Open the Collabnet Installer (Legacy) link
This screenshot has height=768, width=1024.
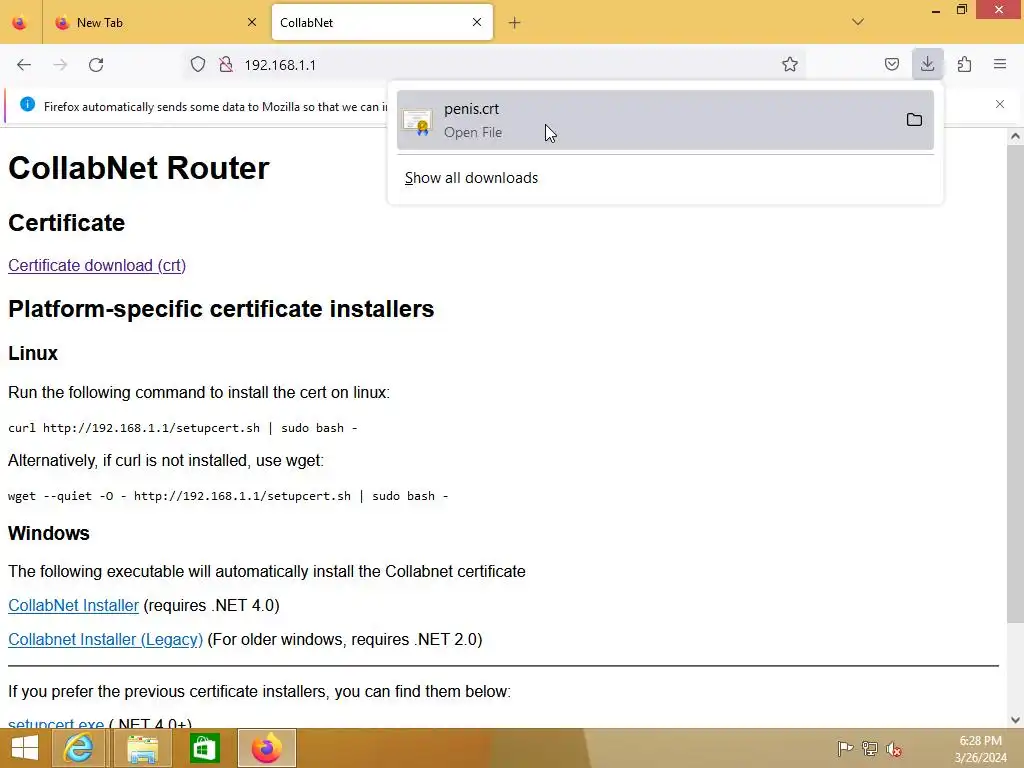pos(105,639)
